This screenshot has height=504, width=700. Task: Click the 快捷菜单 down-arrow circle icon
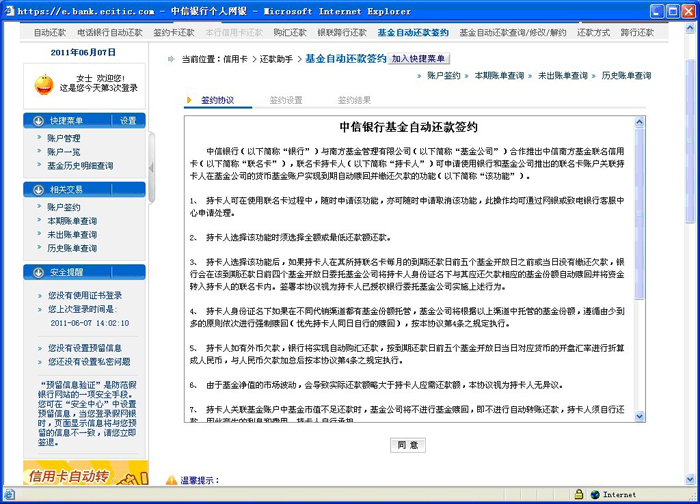click(x=39, y=120)
